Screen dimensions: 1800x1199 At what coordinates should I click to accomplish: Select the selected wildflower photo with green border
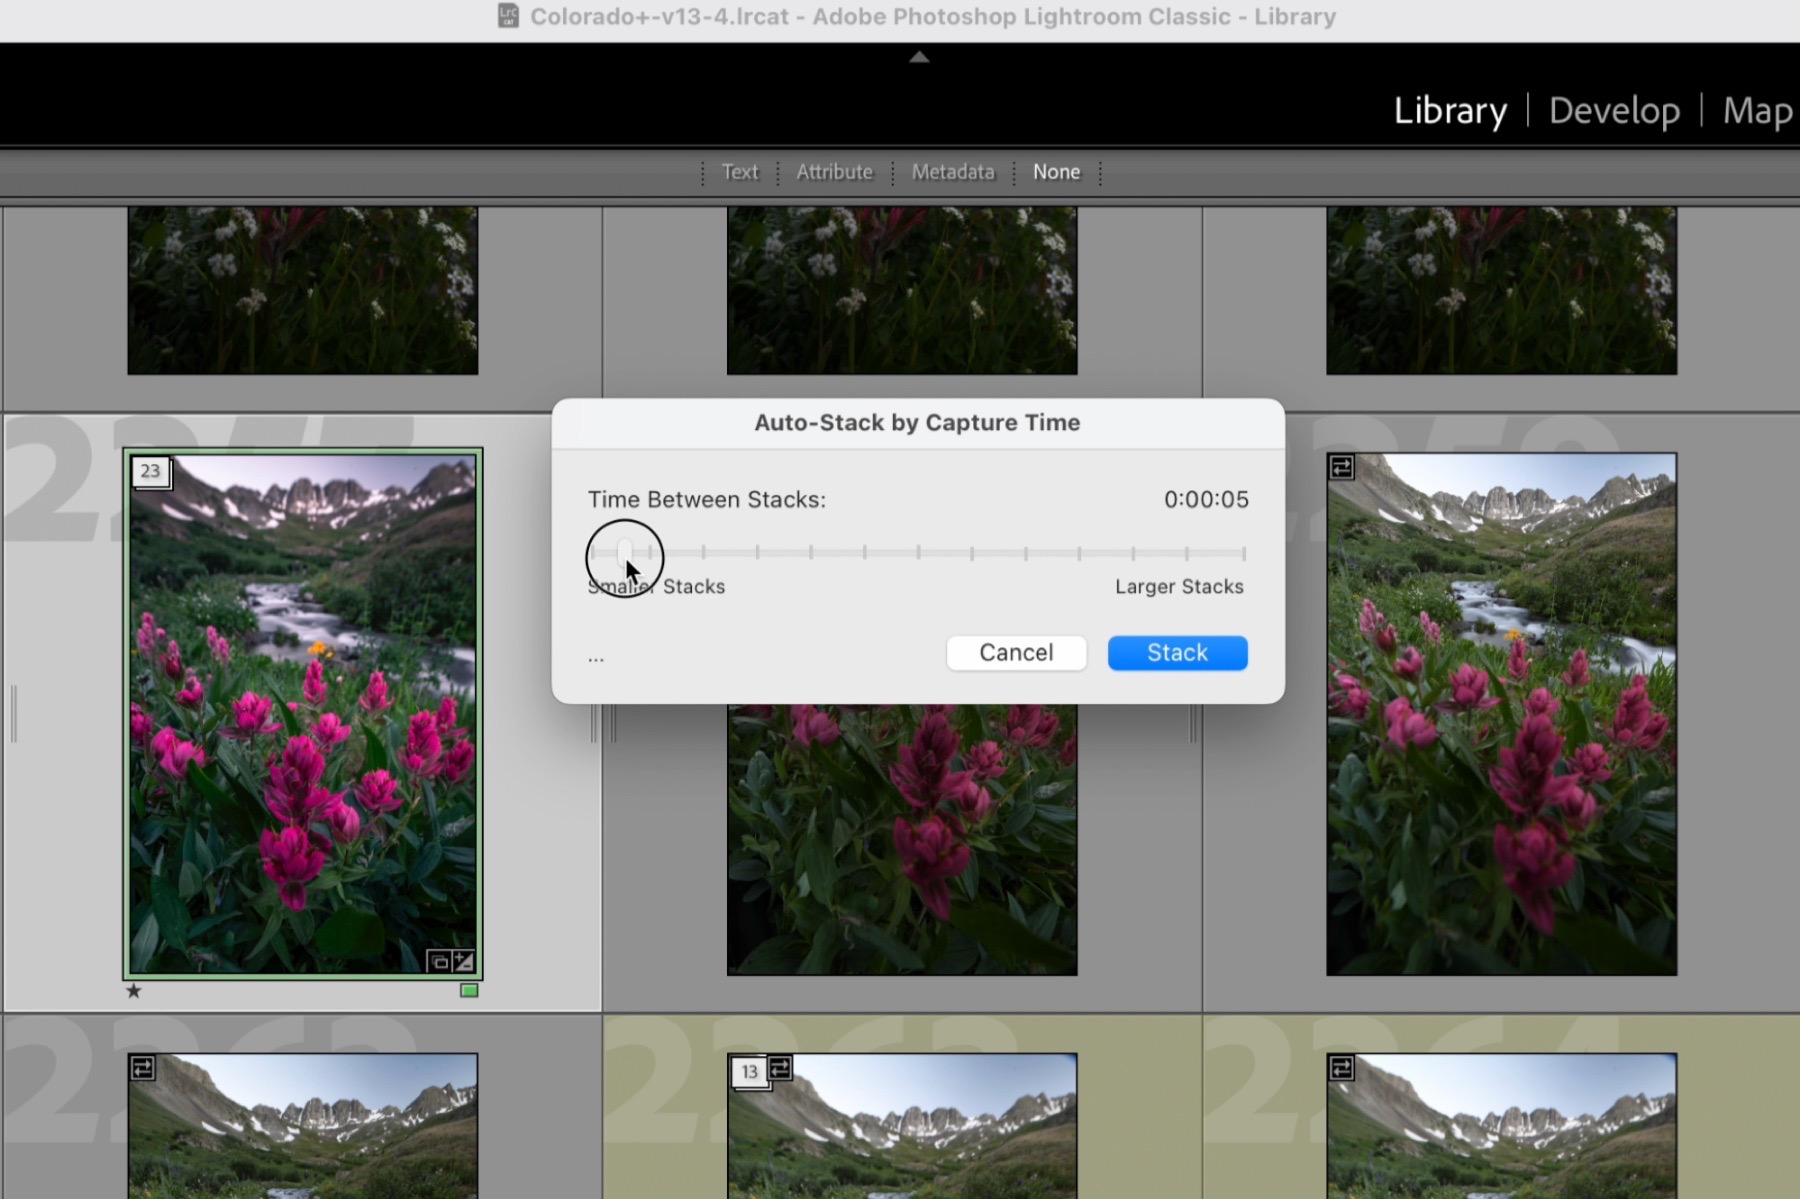pos(303,713)
